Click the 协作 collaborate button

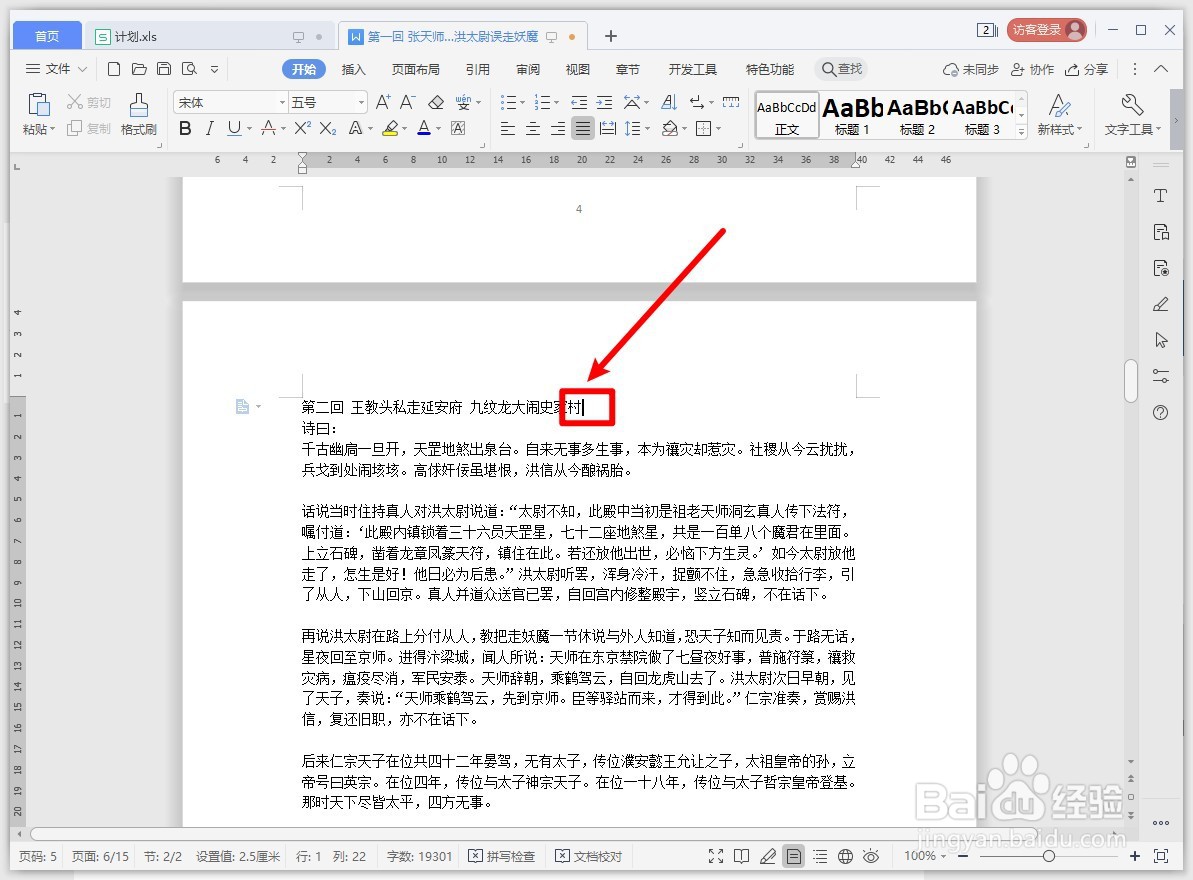coord(1032,69)
